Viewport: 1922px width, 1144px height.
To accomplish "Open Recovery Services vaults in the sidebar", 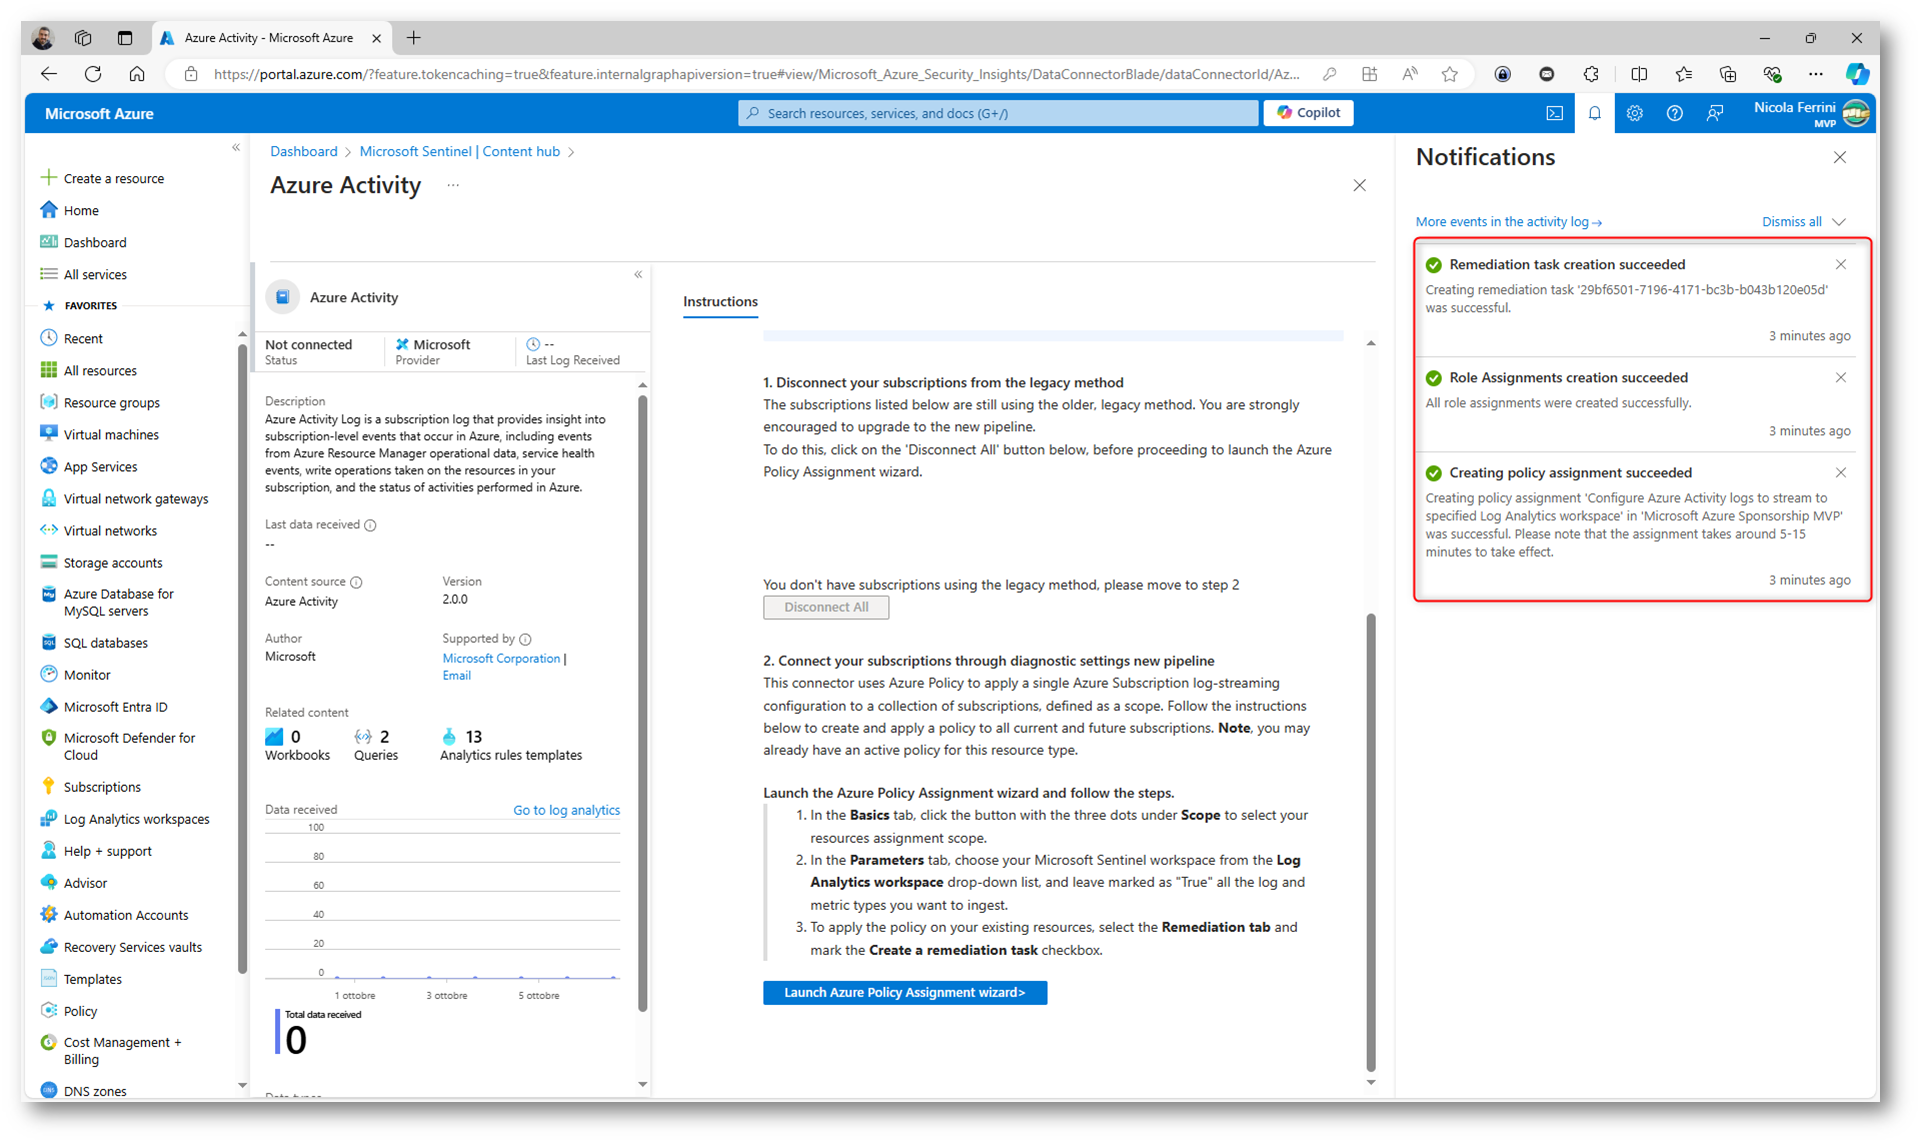I will pyautogui.click(x=132, y=947).
